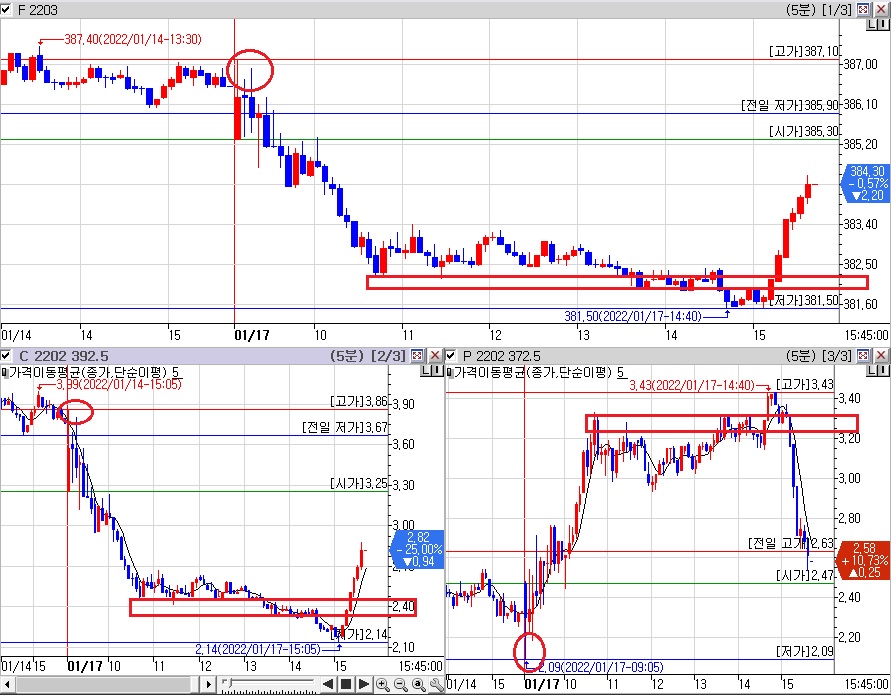The width and height of the screenshot is (891, 695).
Task: Maximize the F 2203 chart pane
Action: [x=863, y=9]
